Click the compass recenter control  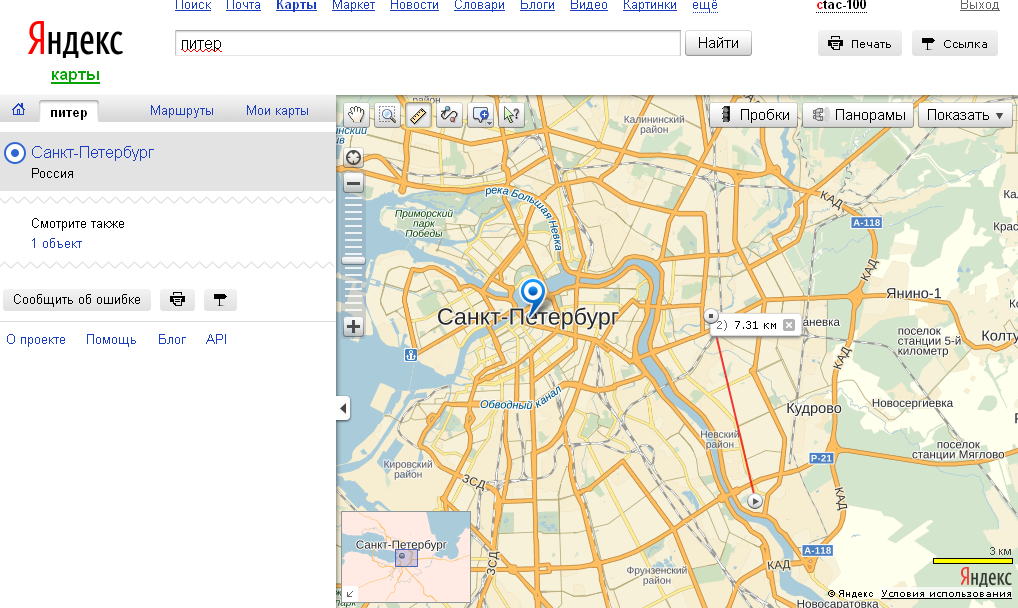tap(353, 158)
